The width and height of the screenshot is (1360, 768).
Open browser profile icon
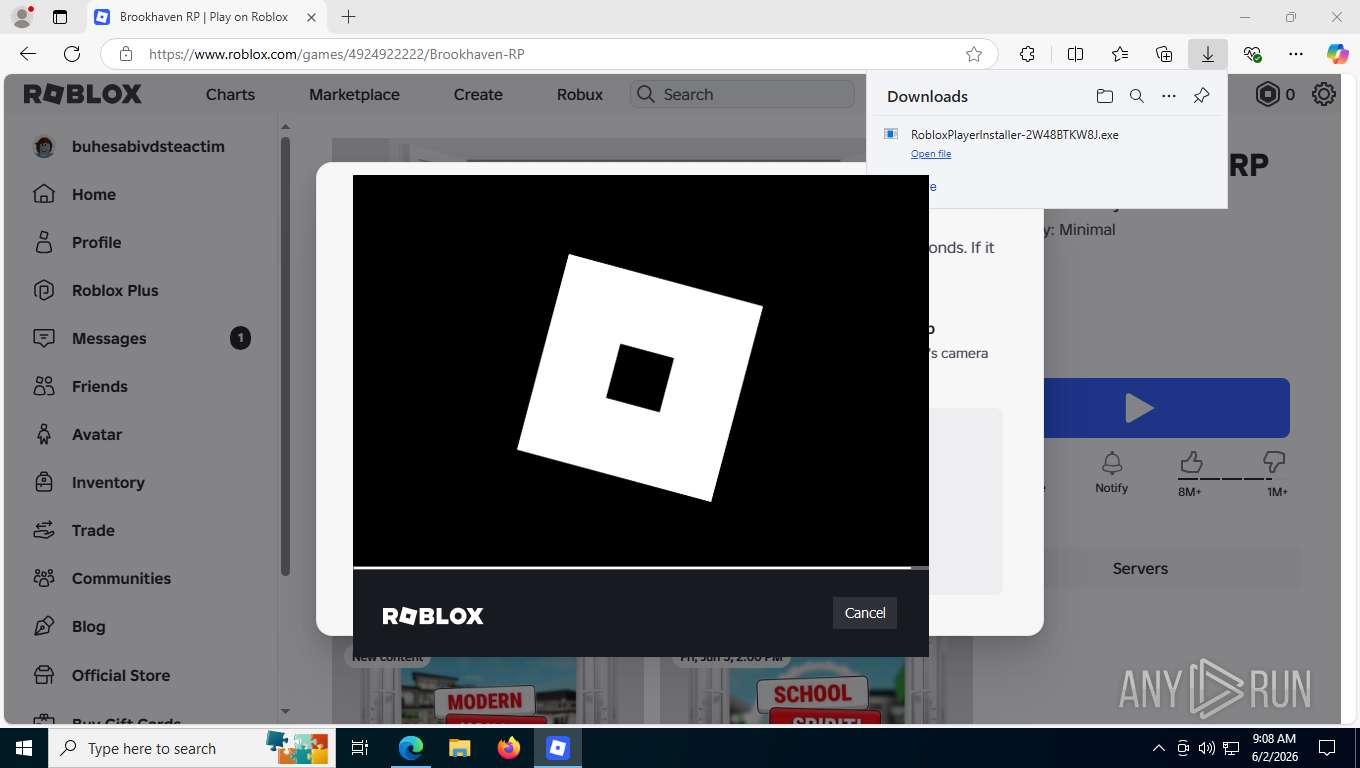click(21, 17)
